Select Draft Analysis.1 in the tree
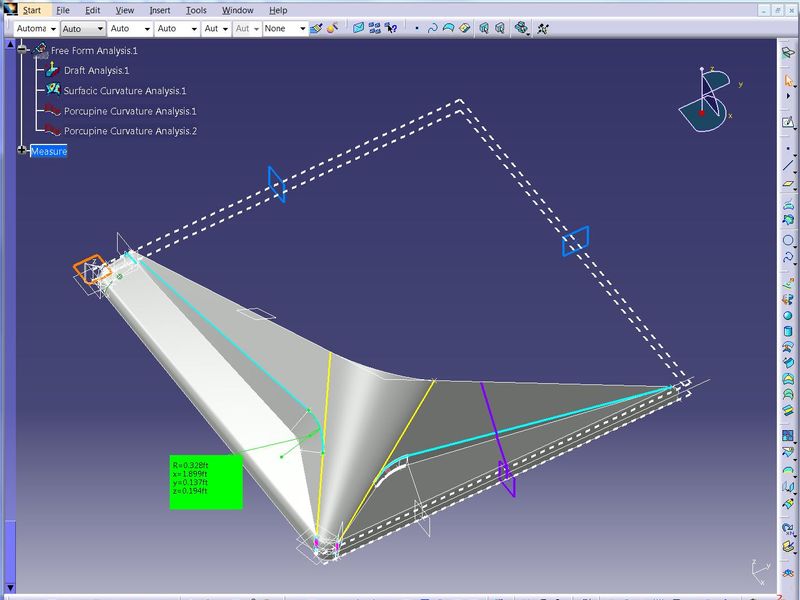 96,70
